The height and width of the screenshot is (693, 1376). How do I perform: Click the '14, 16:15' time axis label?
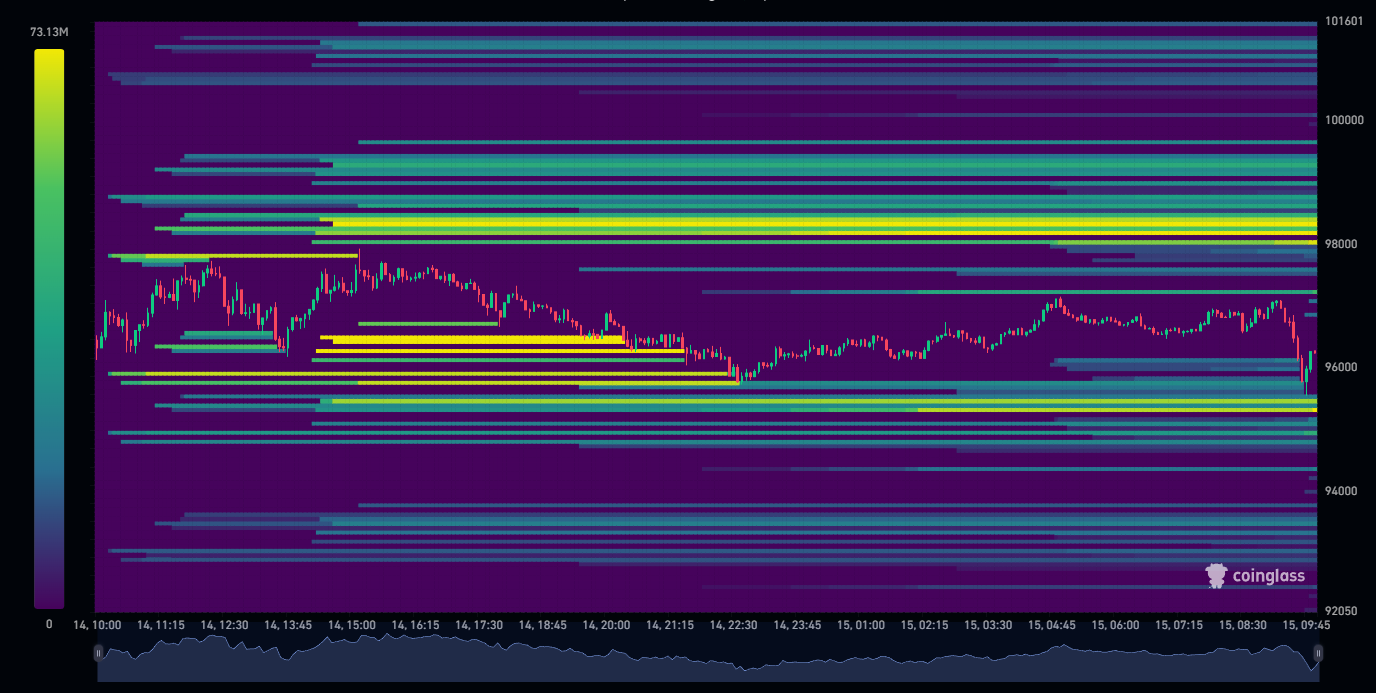coord(415,625)
